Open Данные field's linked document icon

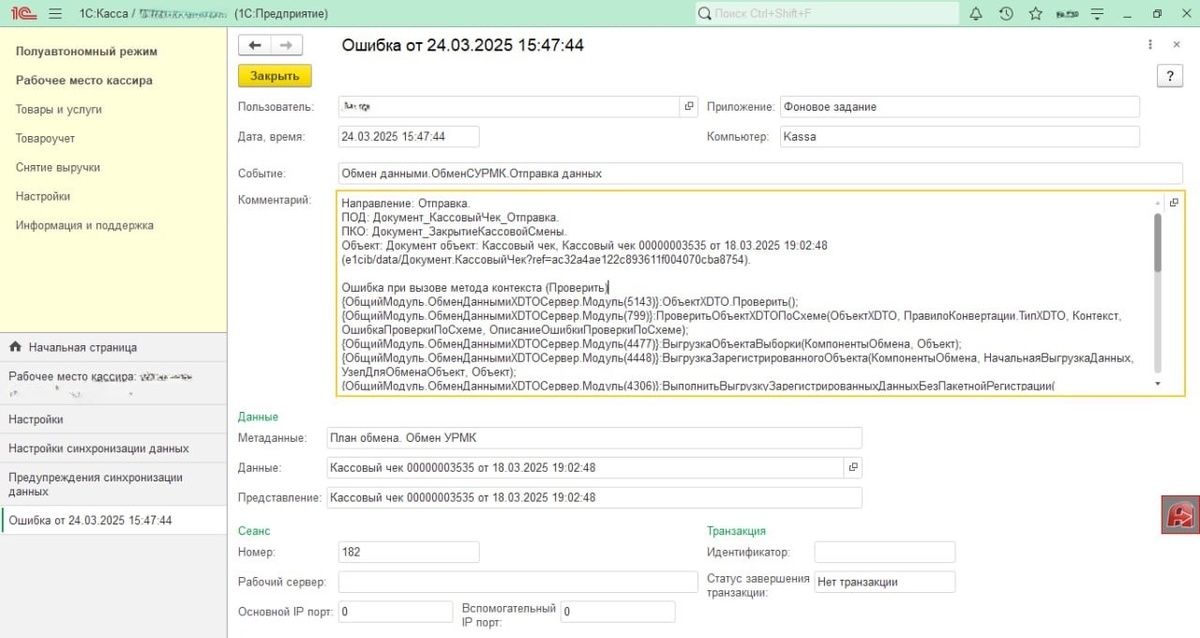coord(853,467)
